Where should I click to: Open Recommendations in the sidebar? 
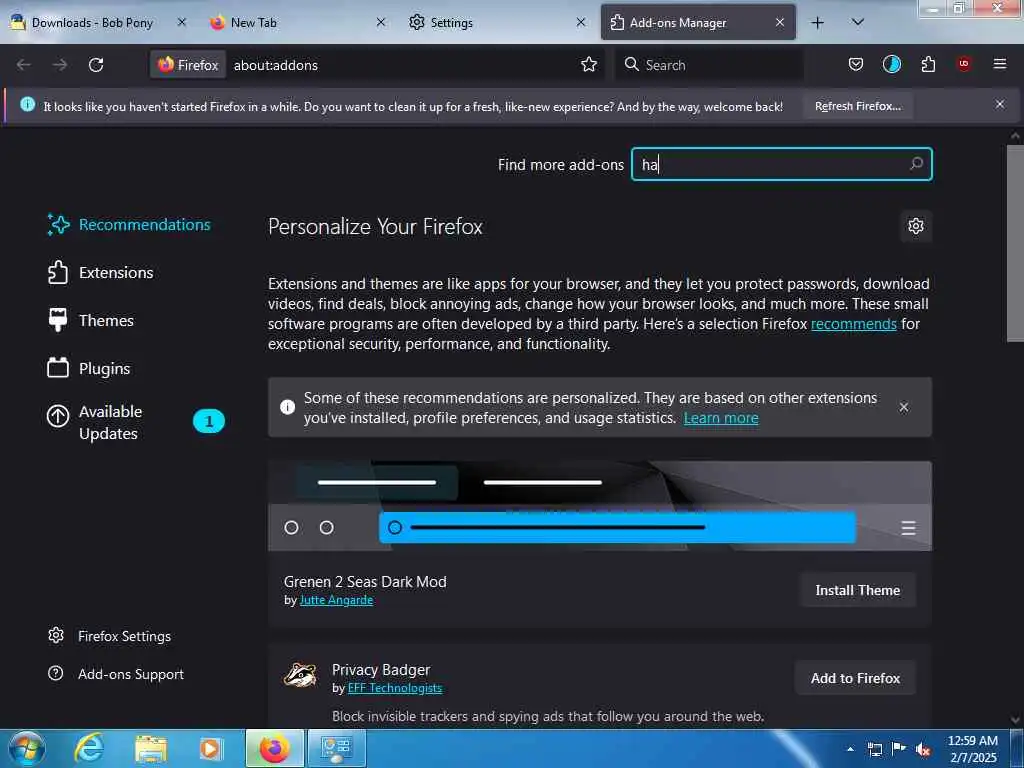click(x=129, y=225)
